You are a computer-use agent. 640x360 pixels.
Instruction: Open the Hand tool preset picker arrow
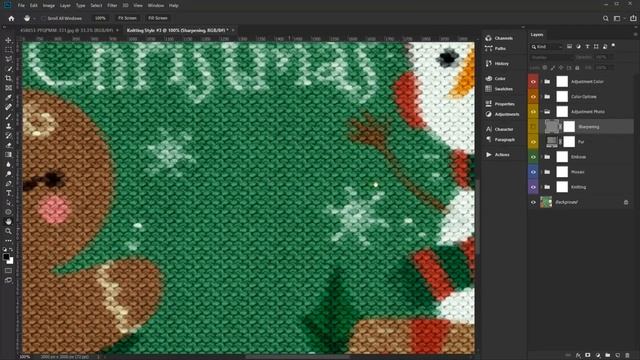point(34,18)
